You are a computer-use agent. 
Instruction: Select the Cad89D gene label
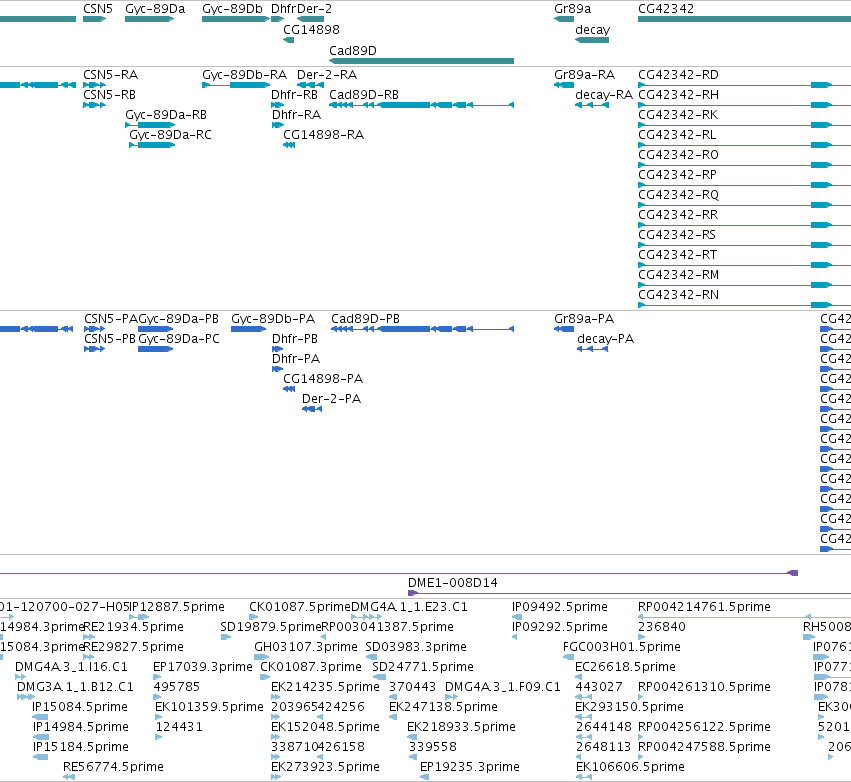[x=353, y=50]
